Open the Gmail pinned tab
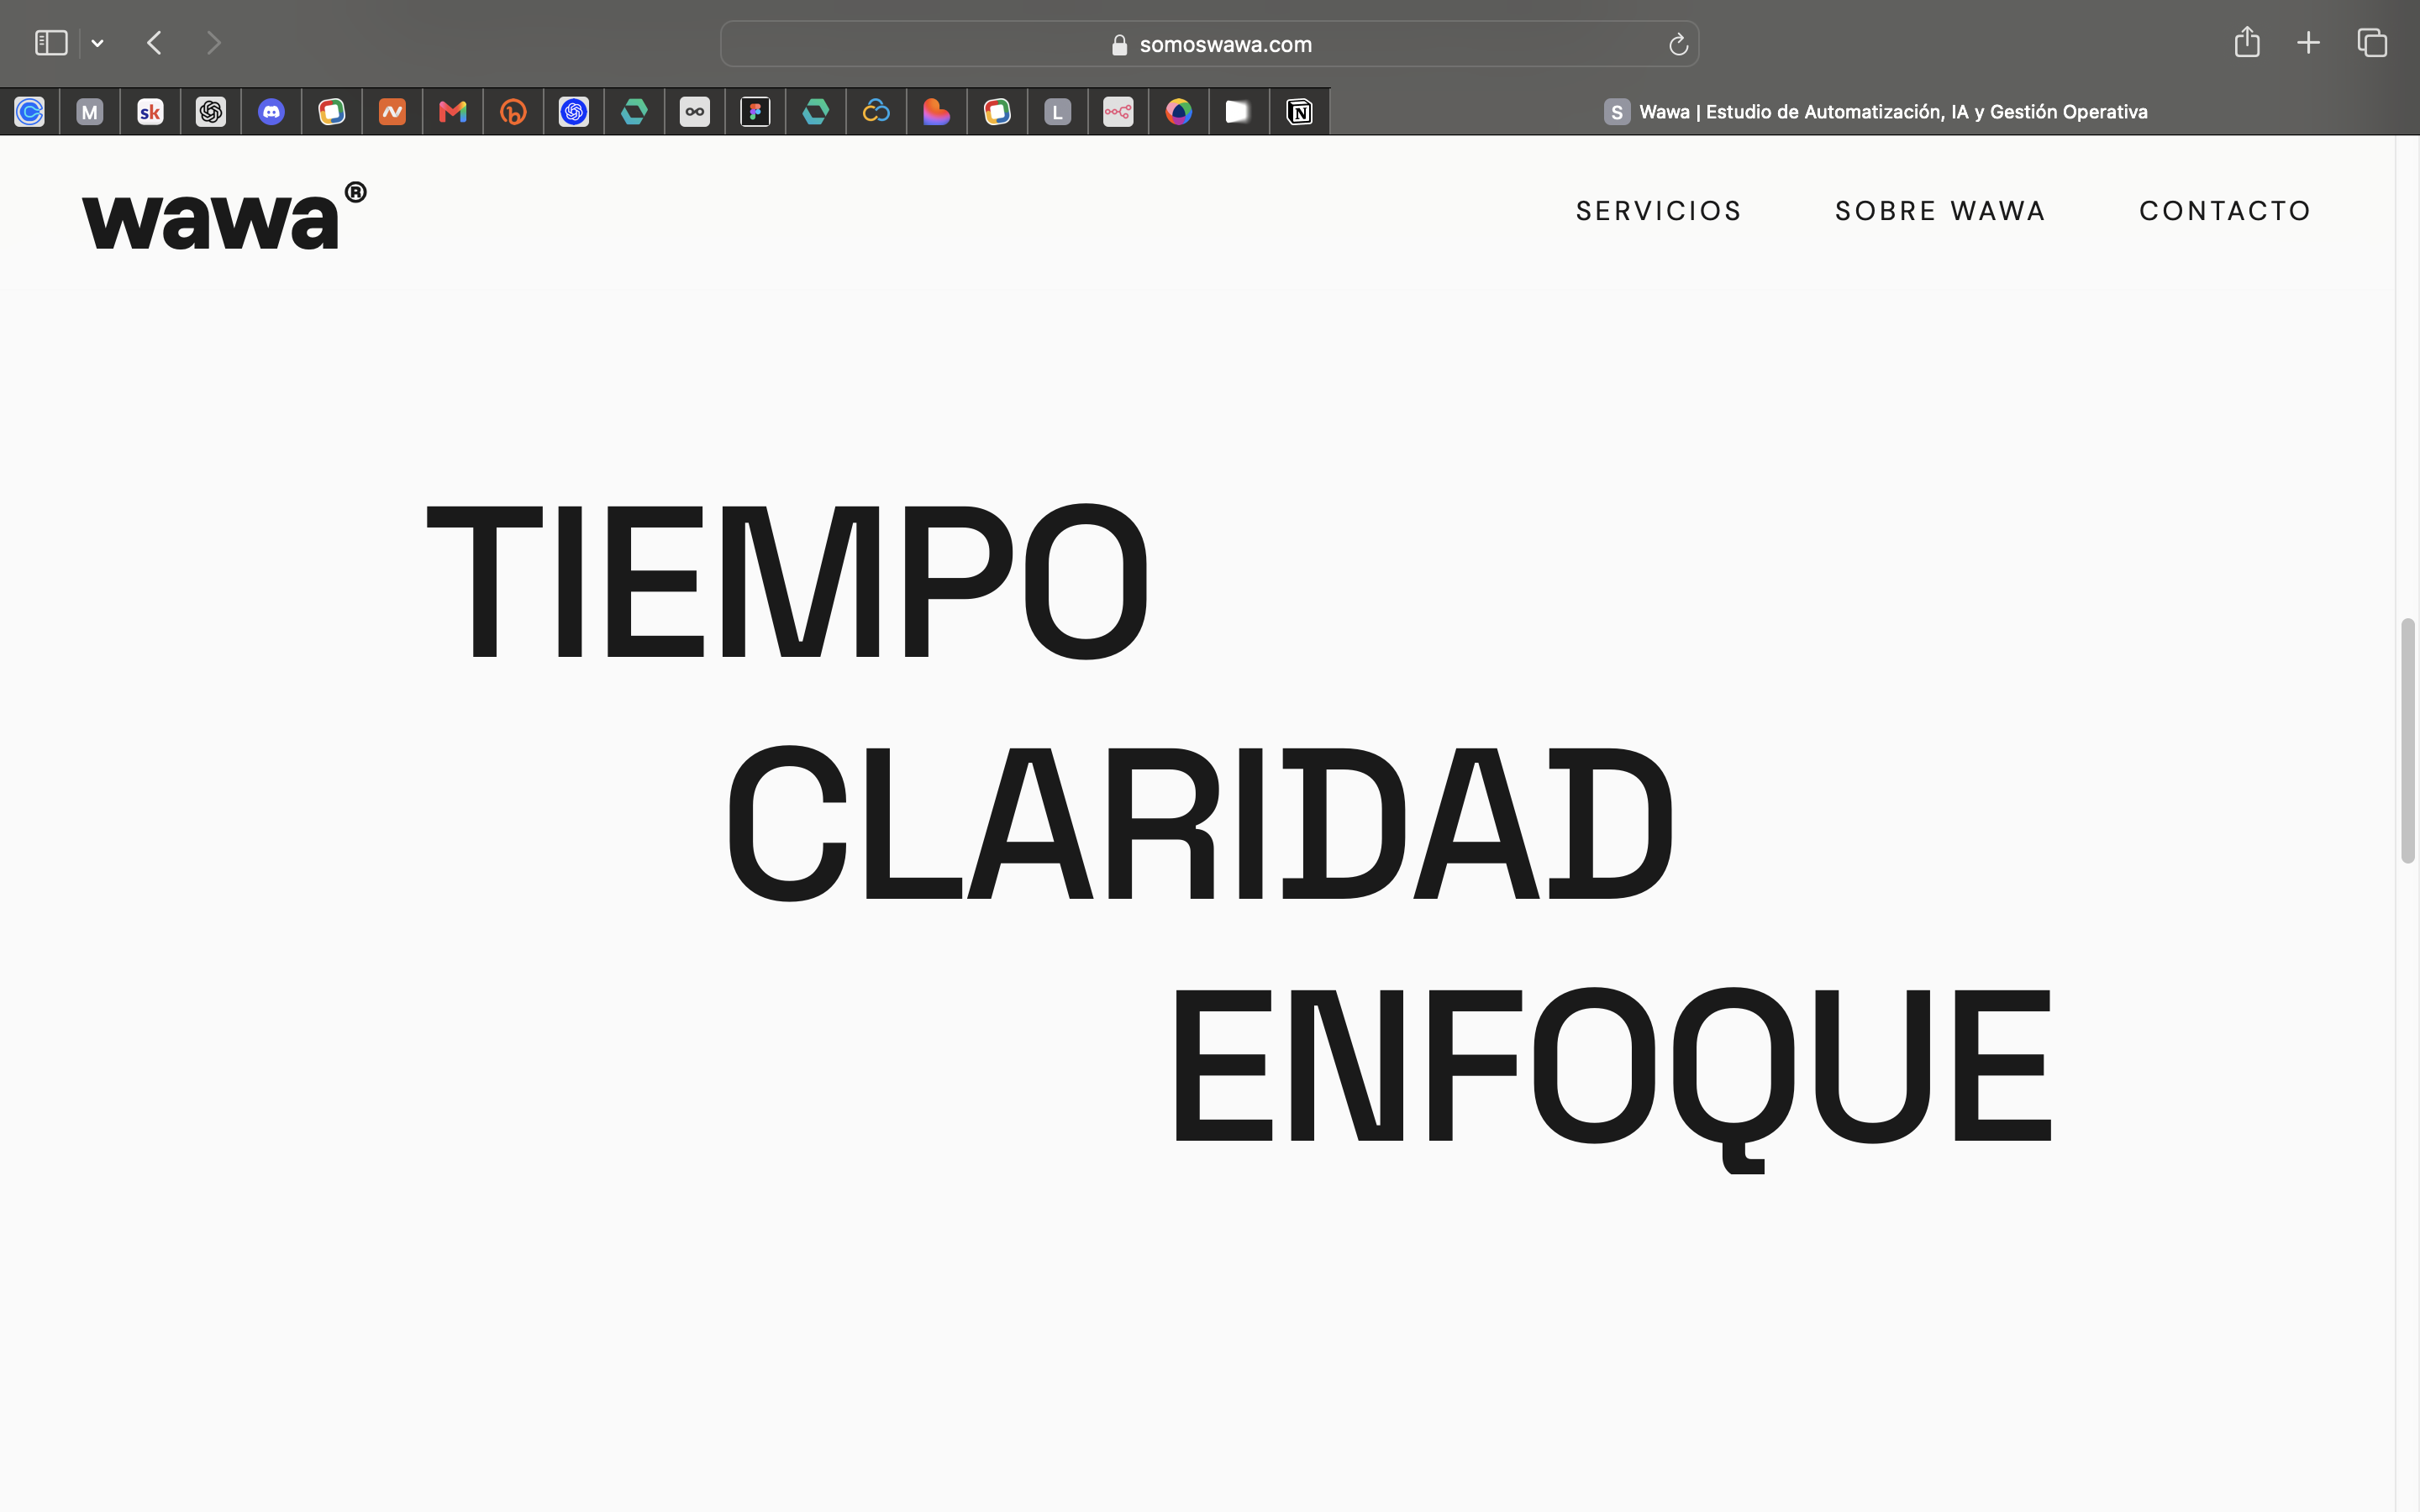The image size is (2420, 1512). coord(453,112)
